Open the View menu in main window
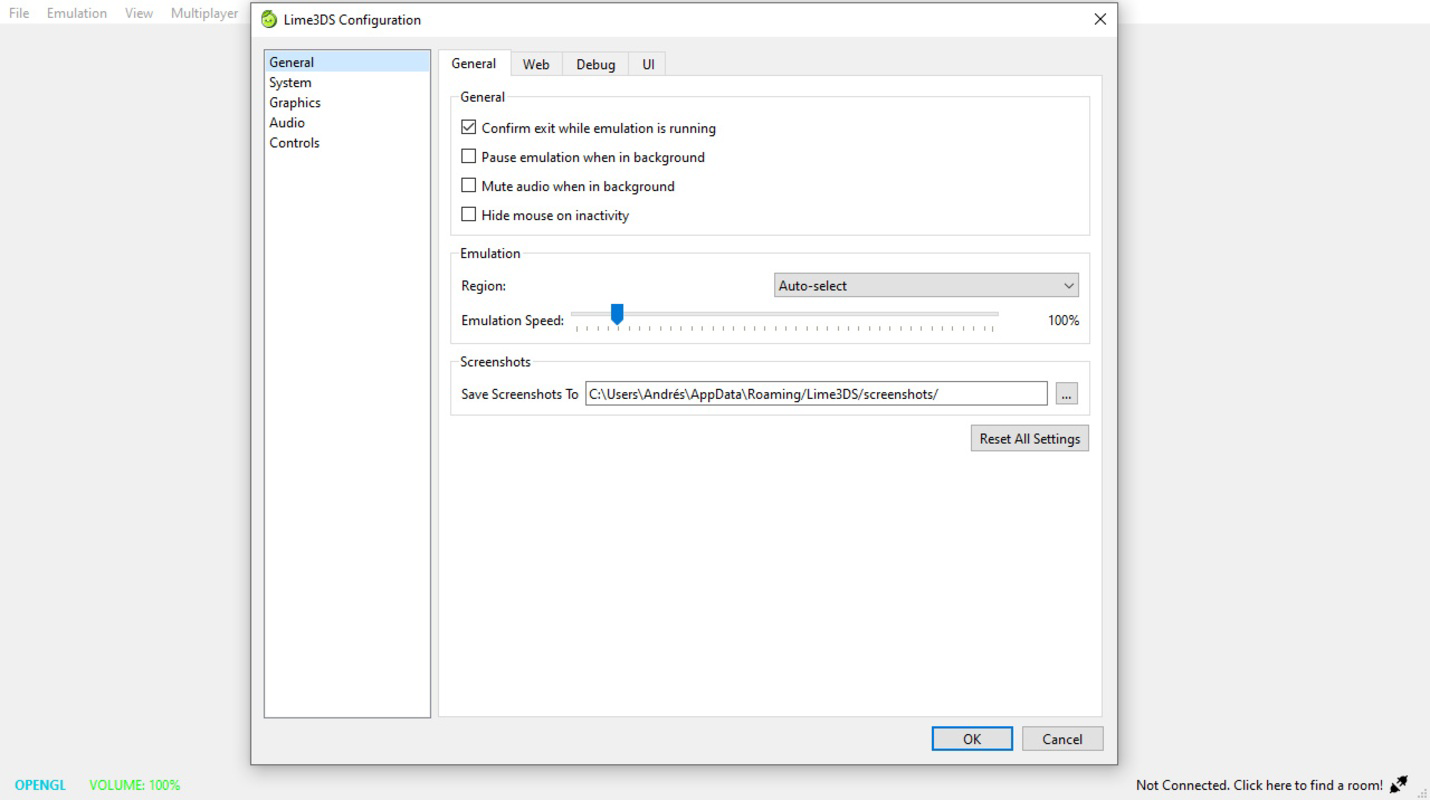 point(139,13)
